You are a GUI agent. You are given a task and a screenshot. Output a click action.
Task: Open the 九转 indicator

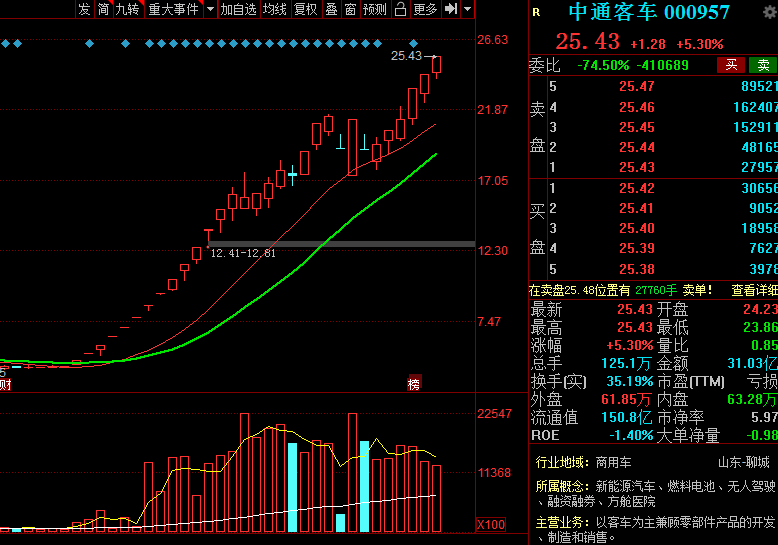[128, 9]
